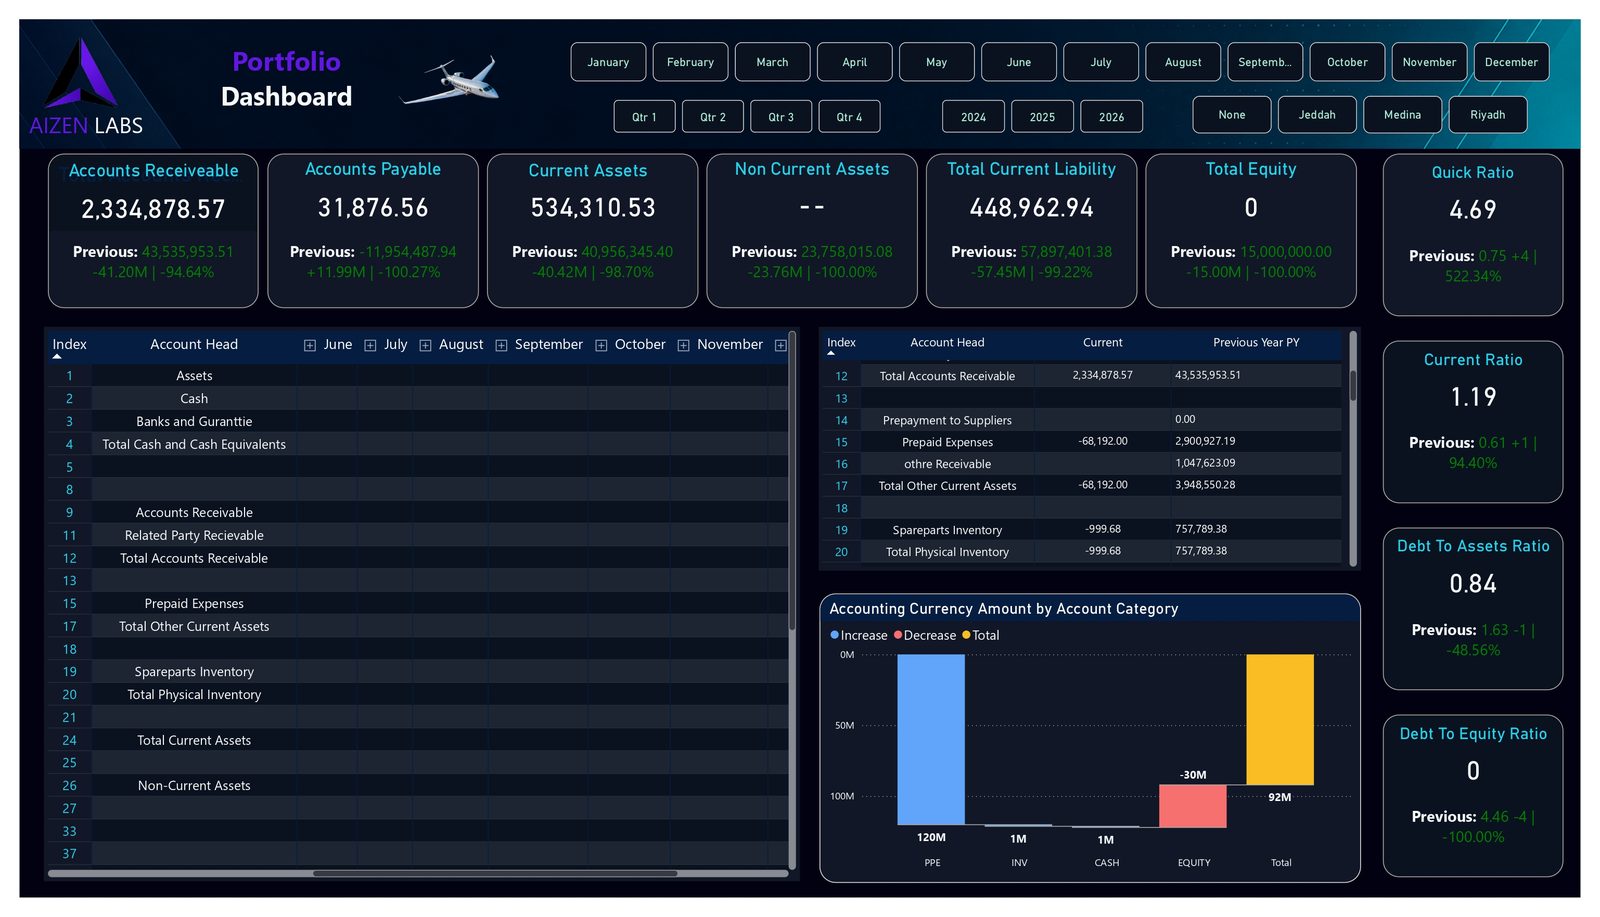The image size is (1600, 917).
Task: Click the 'Non-Current Assets' row in left table
Action: [x=418, y=785]
